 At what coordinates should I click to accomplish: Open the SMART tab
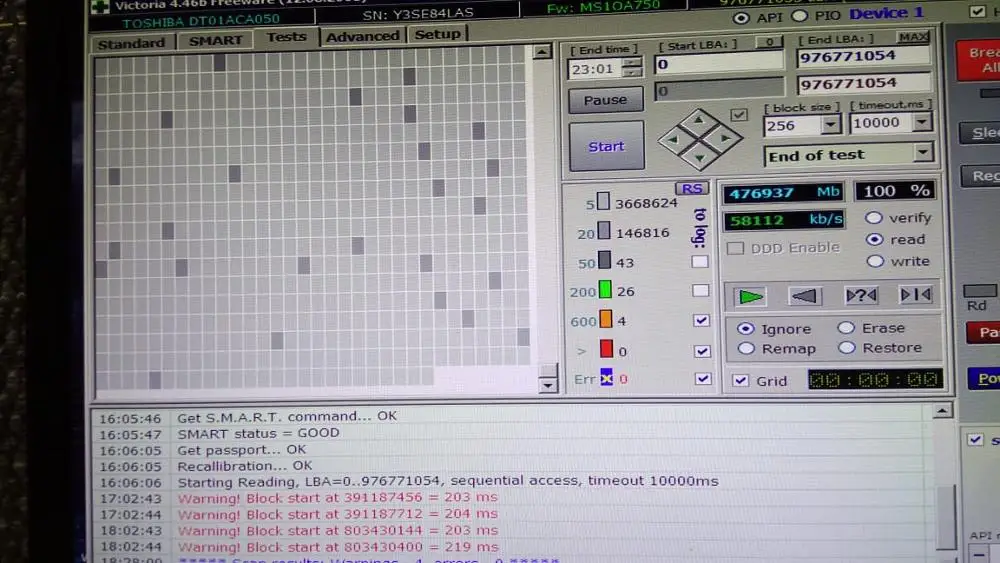(216, 40)
